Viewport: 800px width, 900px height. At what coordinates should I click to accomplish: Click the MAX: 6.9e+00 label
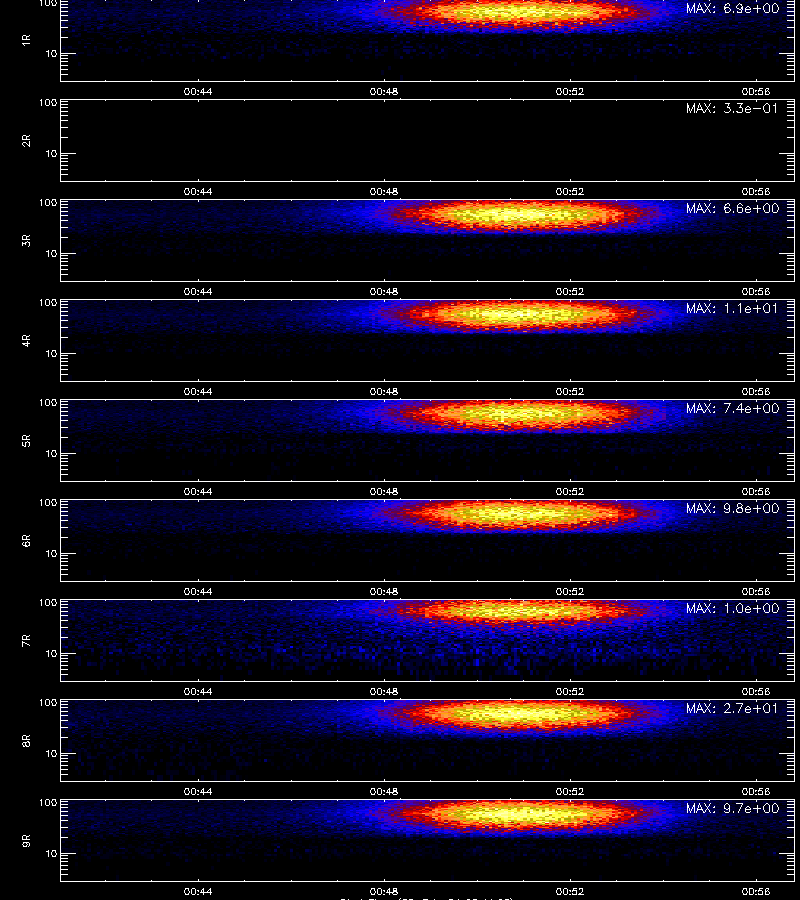[732, 9]
